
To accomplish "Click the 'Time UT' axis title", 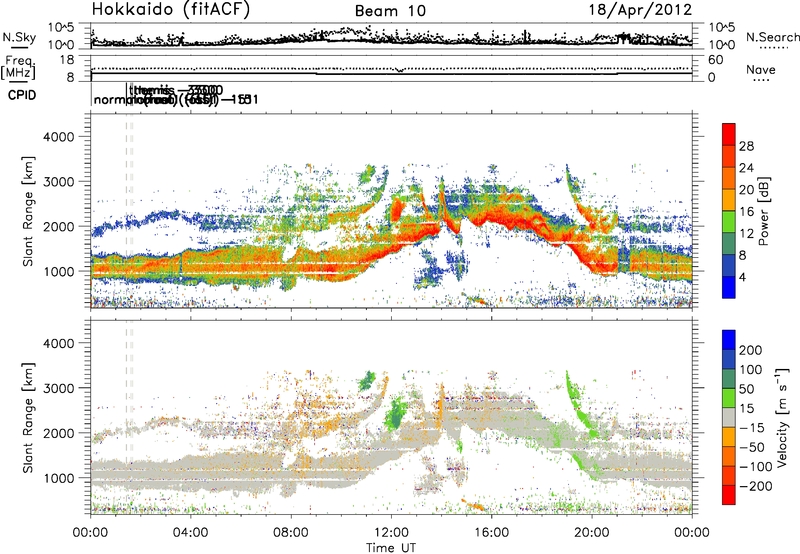I will [391, 548].
